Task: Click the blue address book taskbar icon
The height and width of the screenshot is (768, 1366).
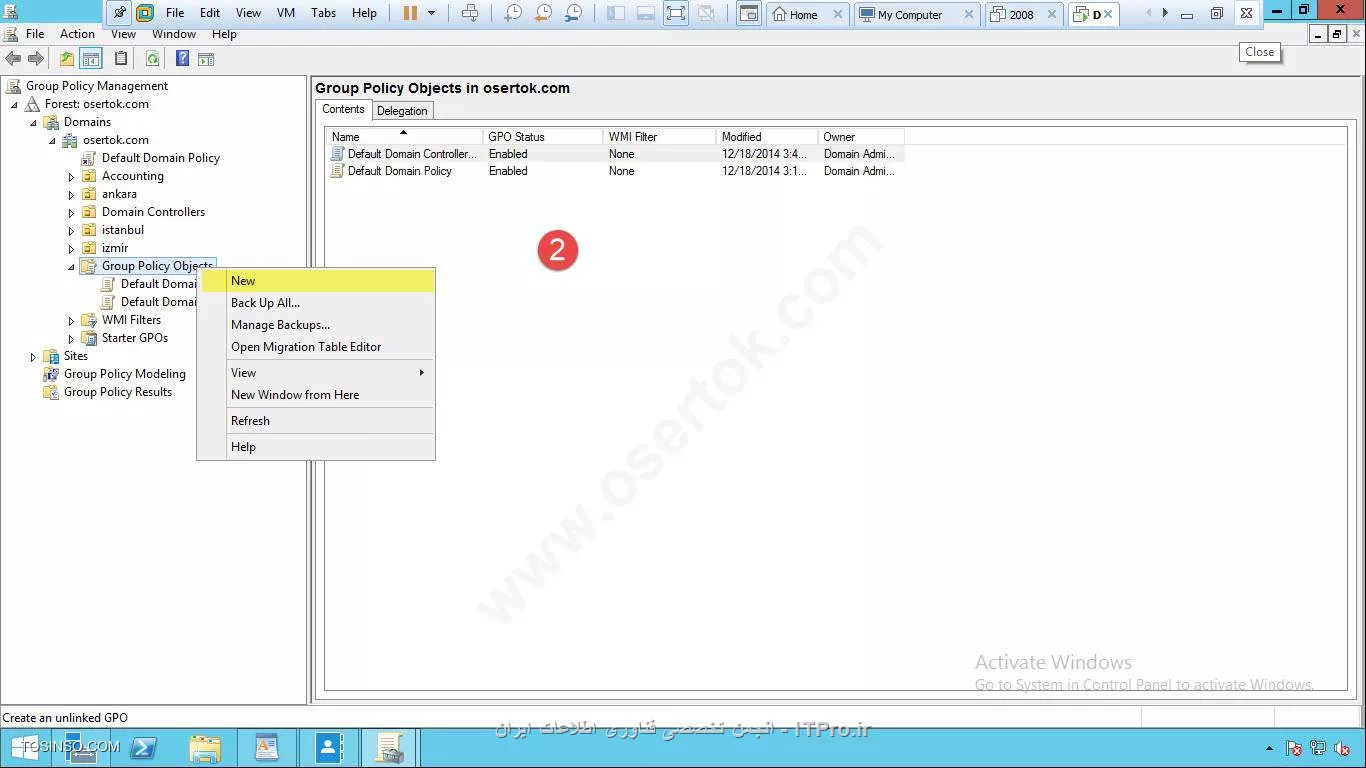Action: [x=328, y=747]
